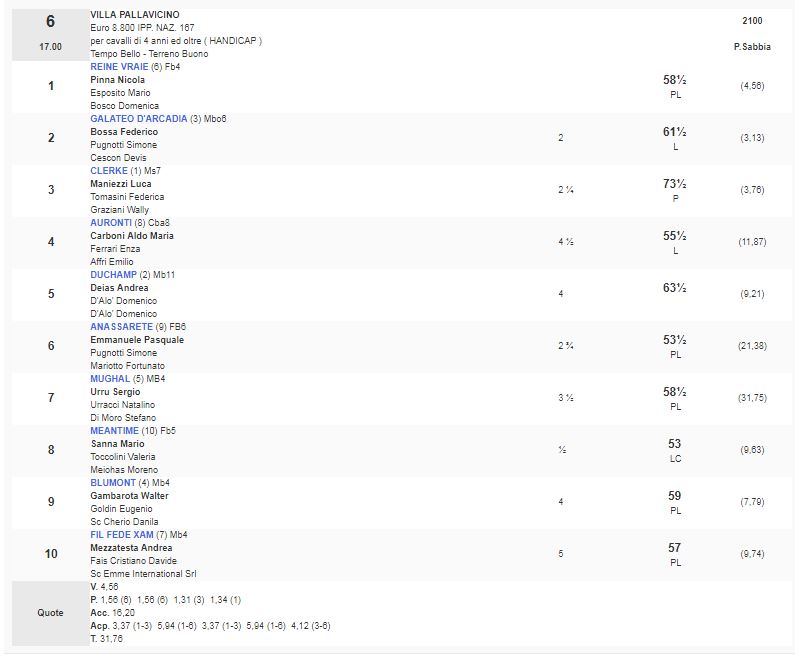The width and height of the screenshot is (795, 666).
Task: Click the ANASSARETE horse name
Action: [x=122, y=327]
